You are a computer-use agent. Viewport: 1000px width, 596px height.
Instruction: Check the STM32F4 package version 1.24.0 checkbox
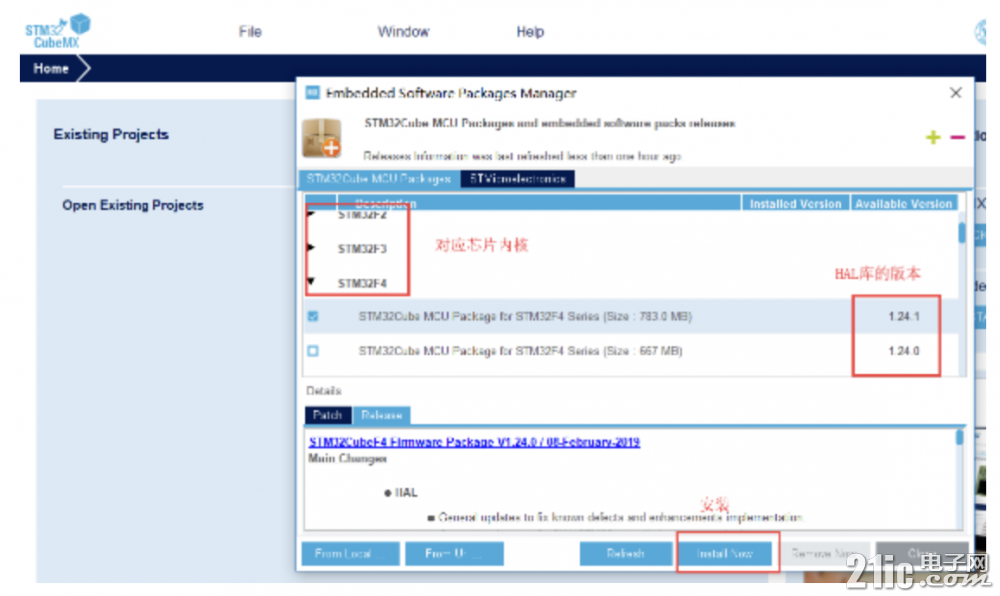pyautogui.click(x=313, y=351)
